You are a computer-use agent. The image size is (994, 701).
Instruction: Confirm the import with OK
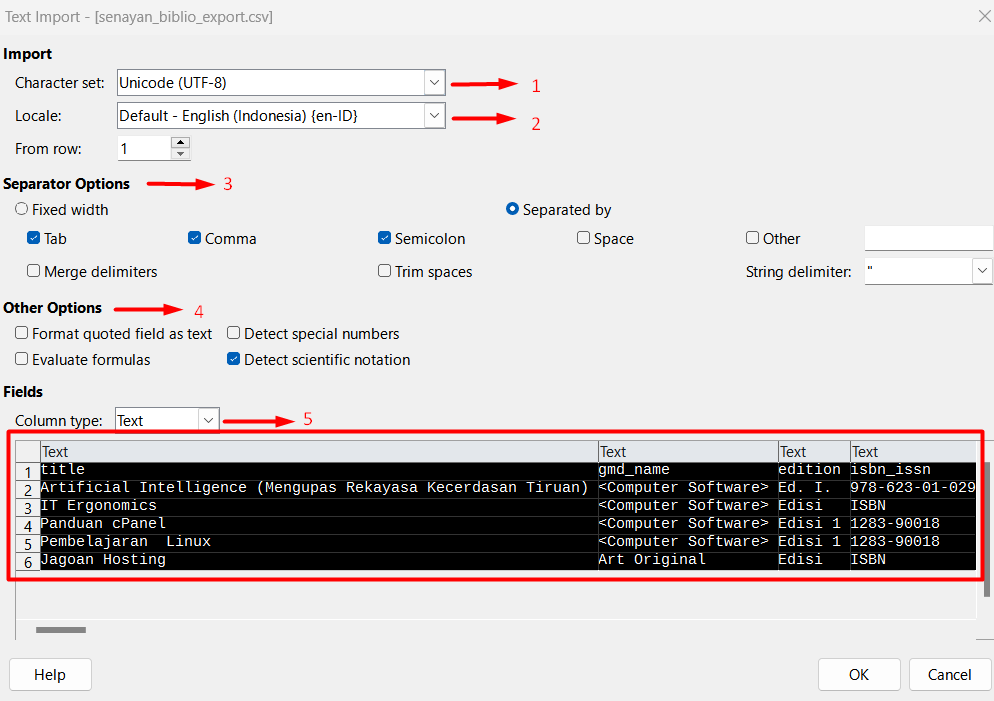858,674
